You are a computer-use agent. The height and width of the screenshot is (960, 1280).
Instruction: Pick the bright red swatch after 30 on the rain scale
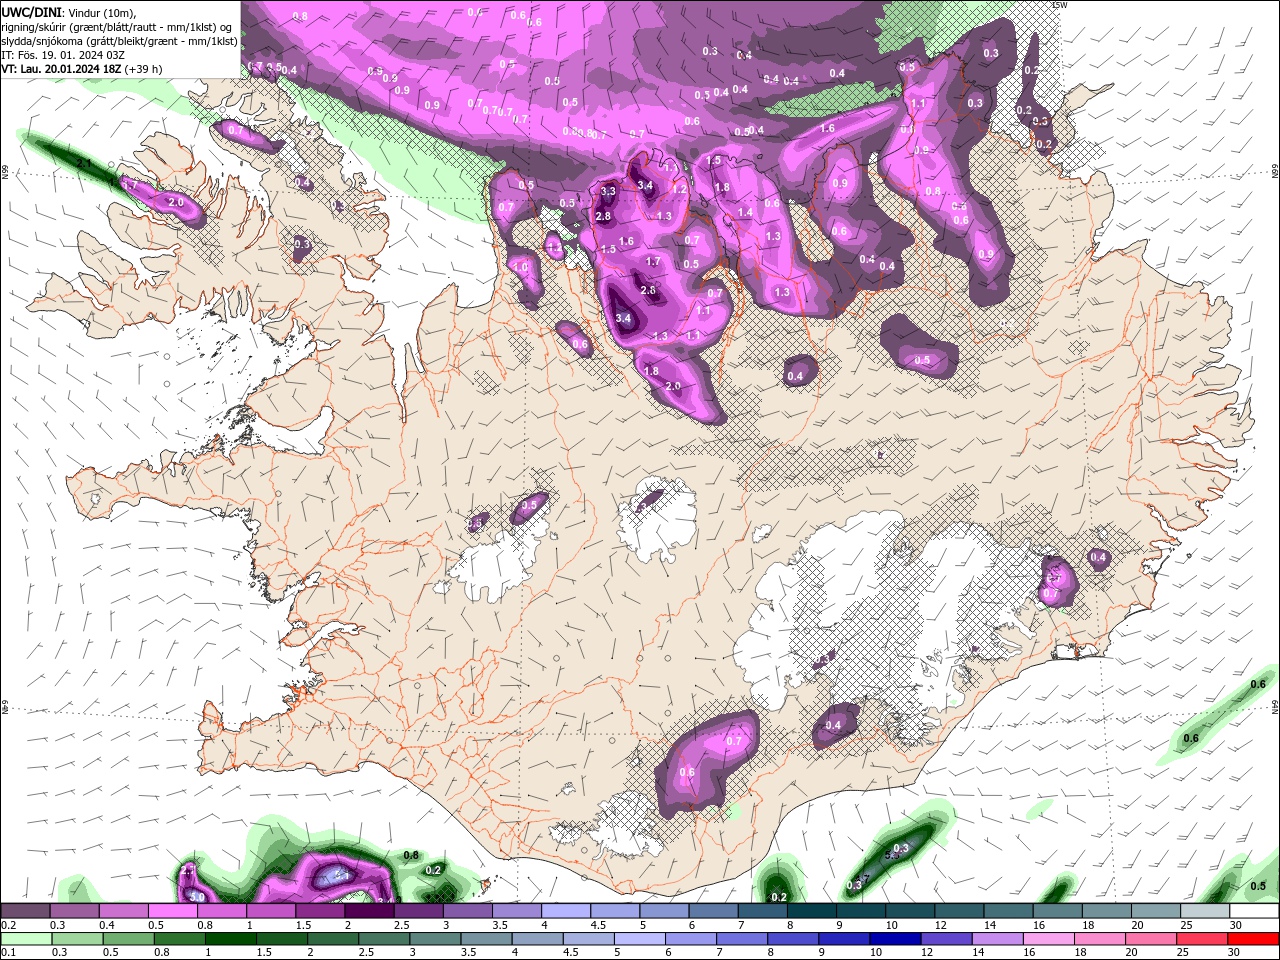tap(1254, 939)
